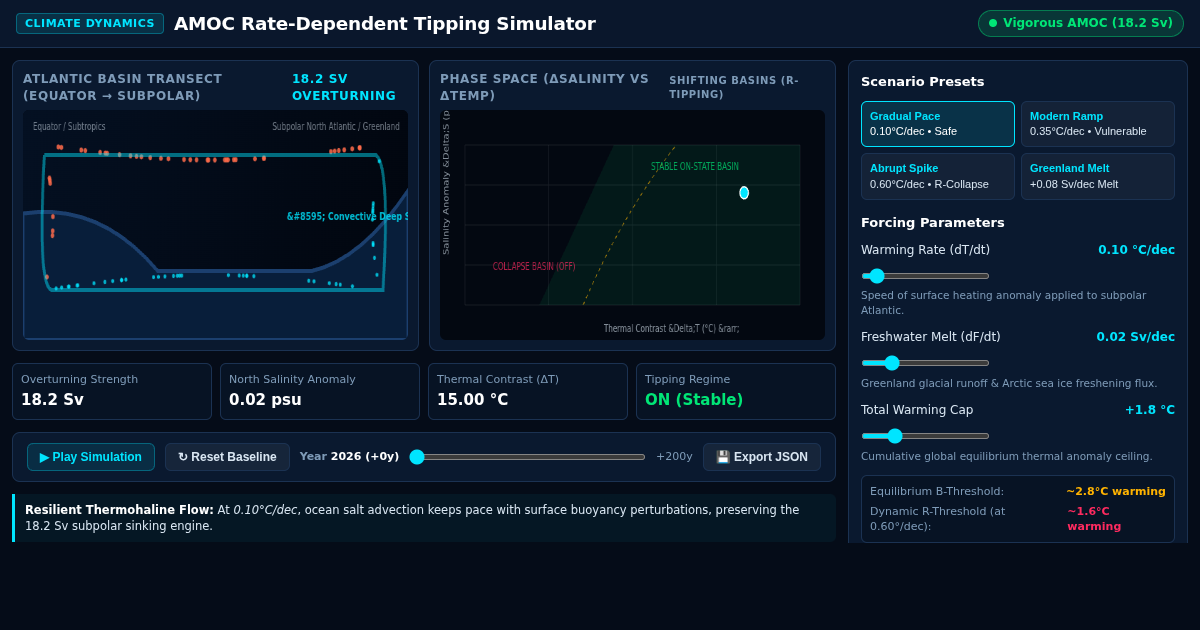This screenshot has height=630, width=1200.
Task: Click the SHIFTING BASINS (R-TIPPING) label
Action: click(x=734, y=88)
